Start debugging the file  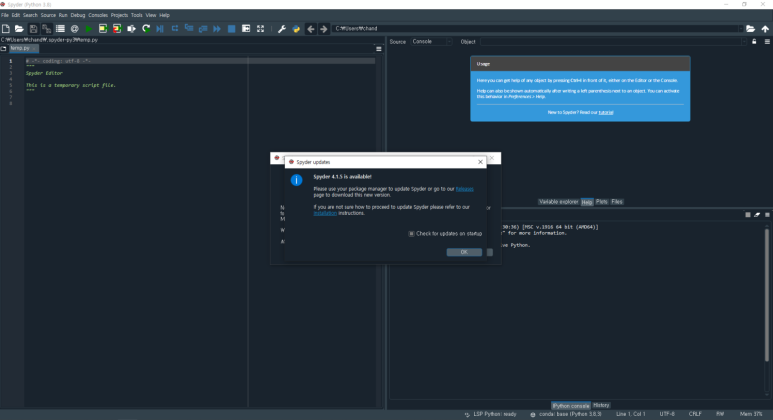pos(160,29)
